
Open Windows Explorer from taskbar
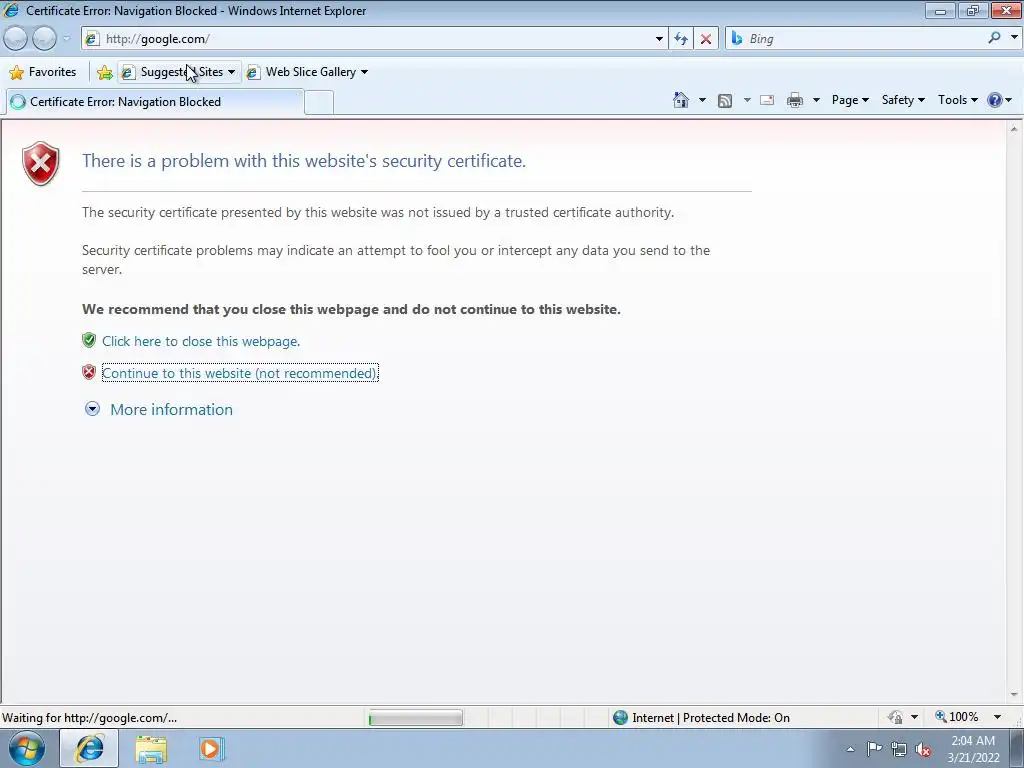click(151, 749)
